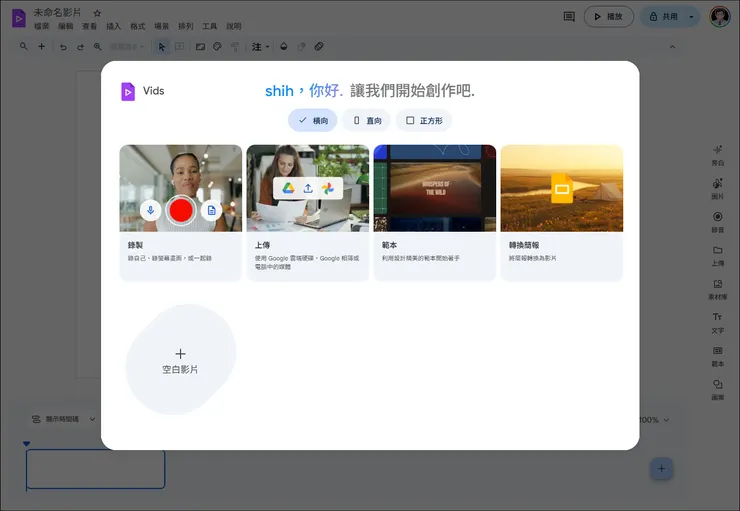Click the blue add scene plus button
740x511 pixels.
pyautogui.click(x=661, y=469)
